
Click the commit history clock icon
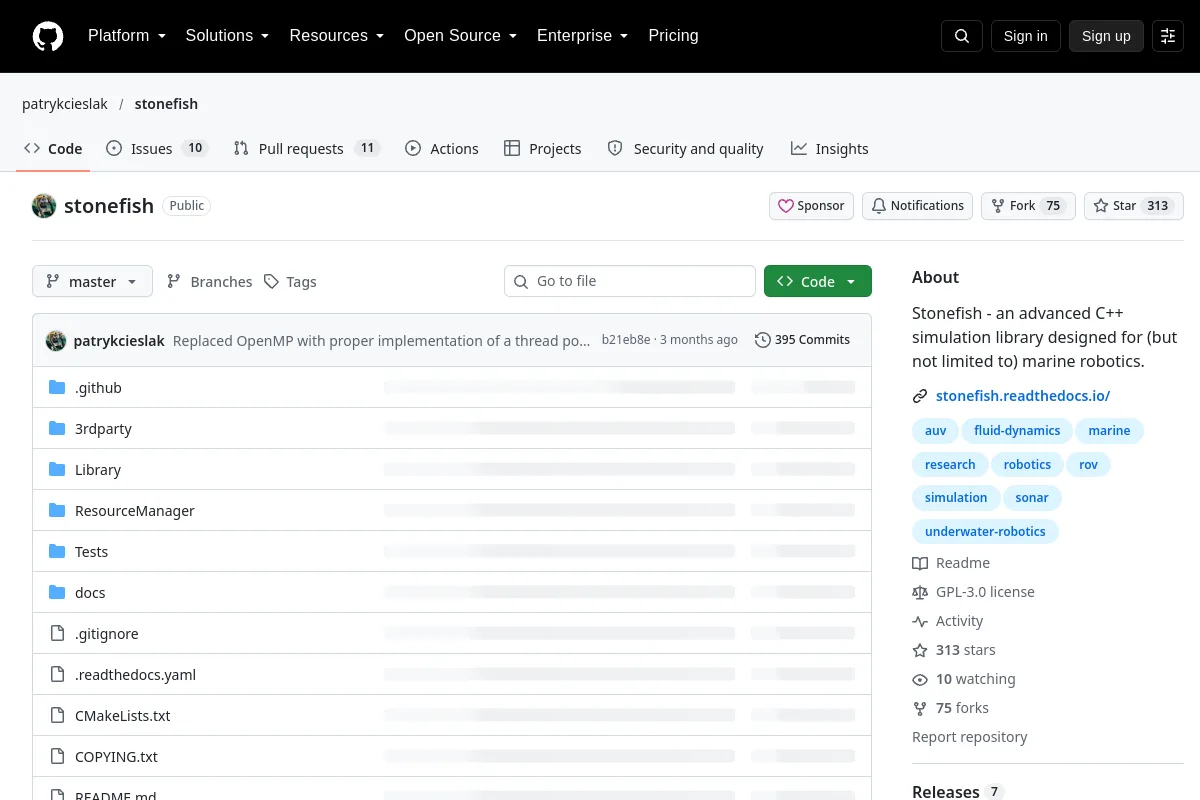pyautogui.click(x=763, y=340)
